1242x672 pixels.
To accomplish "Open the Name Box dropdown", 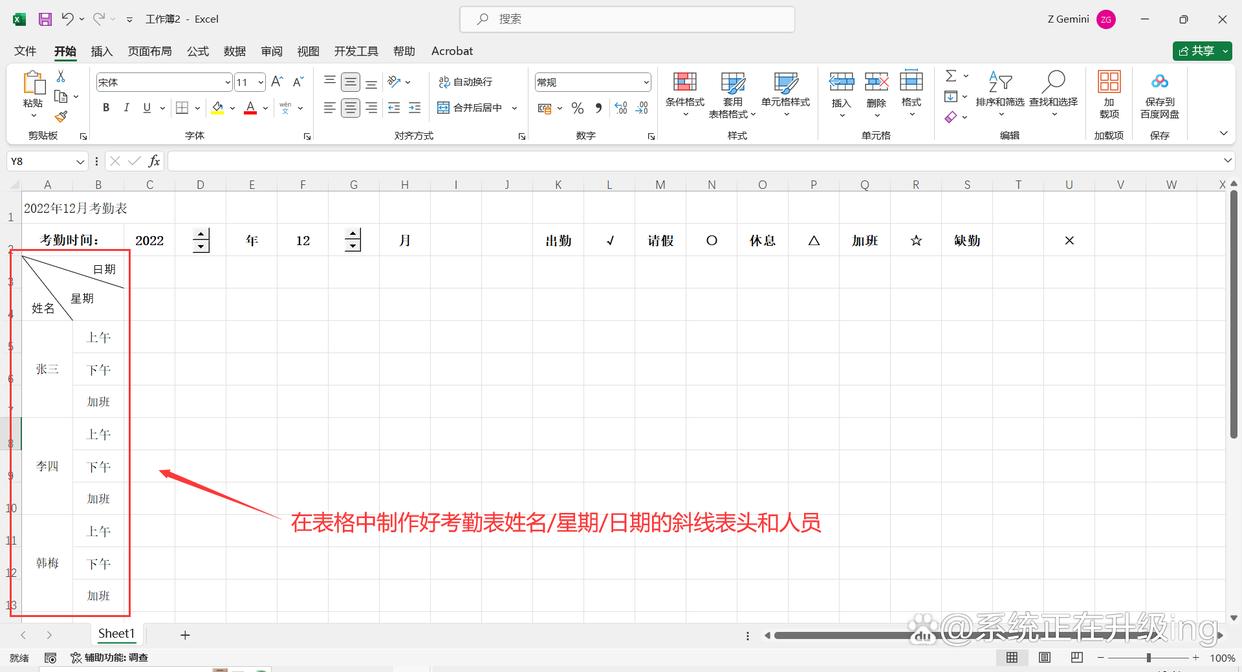I will tap(81, 161).
